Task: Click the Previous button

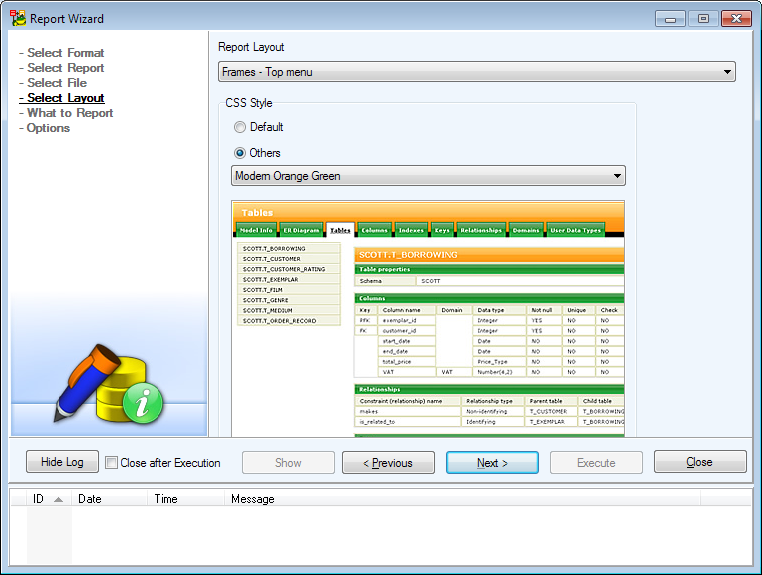Action: [388, 463]
